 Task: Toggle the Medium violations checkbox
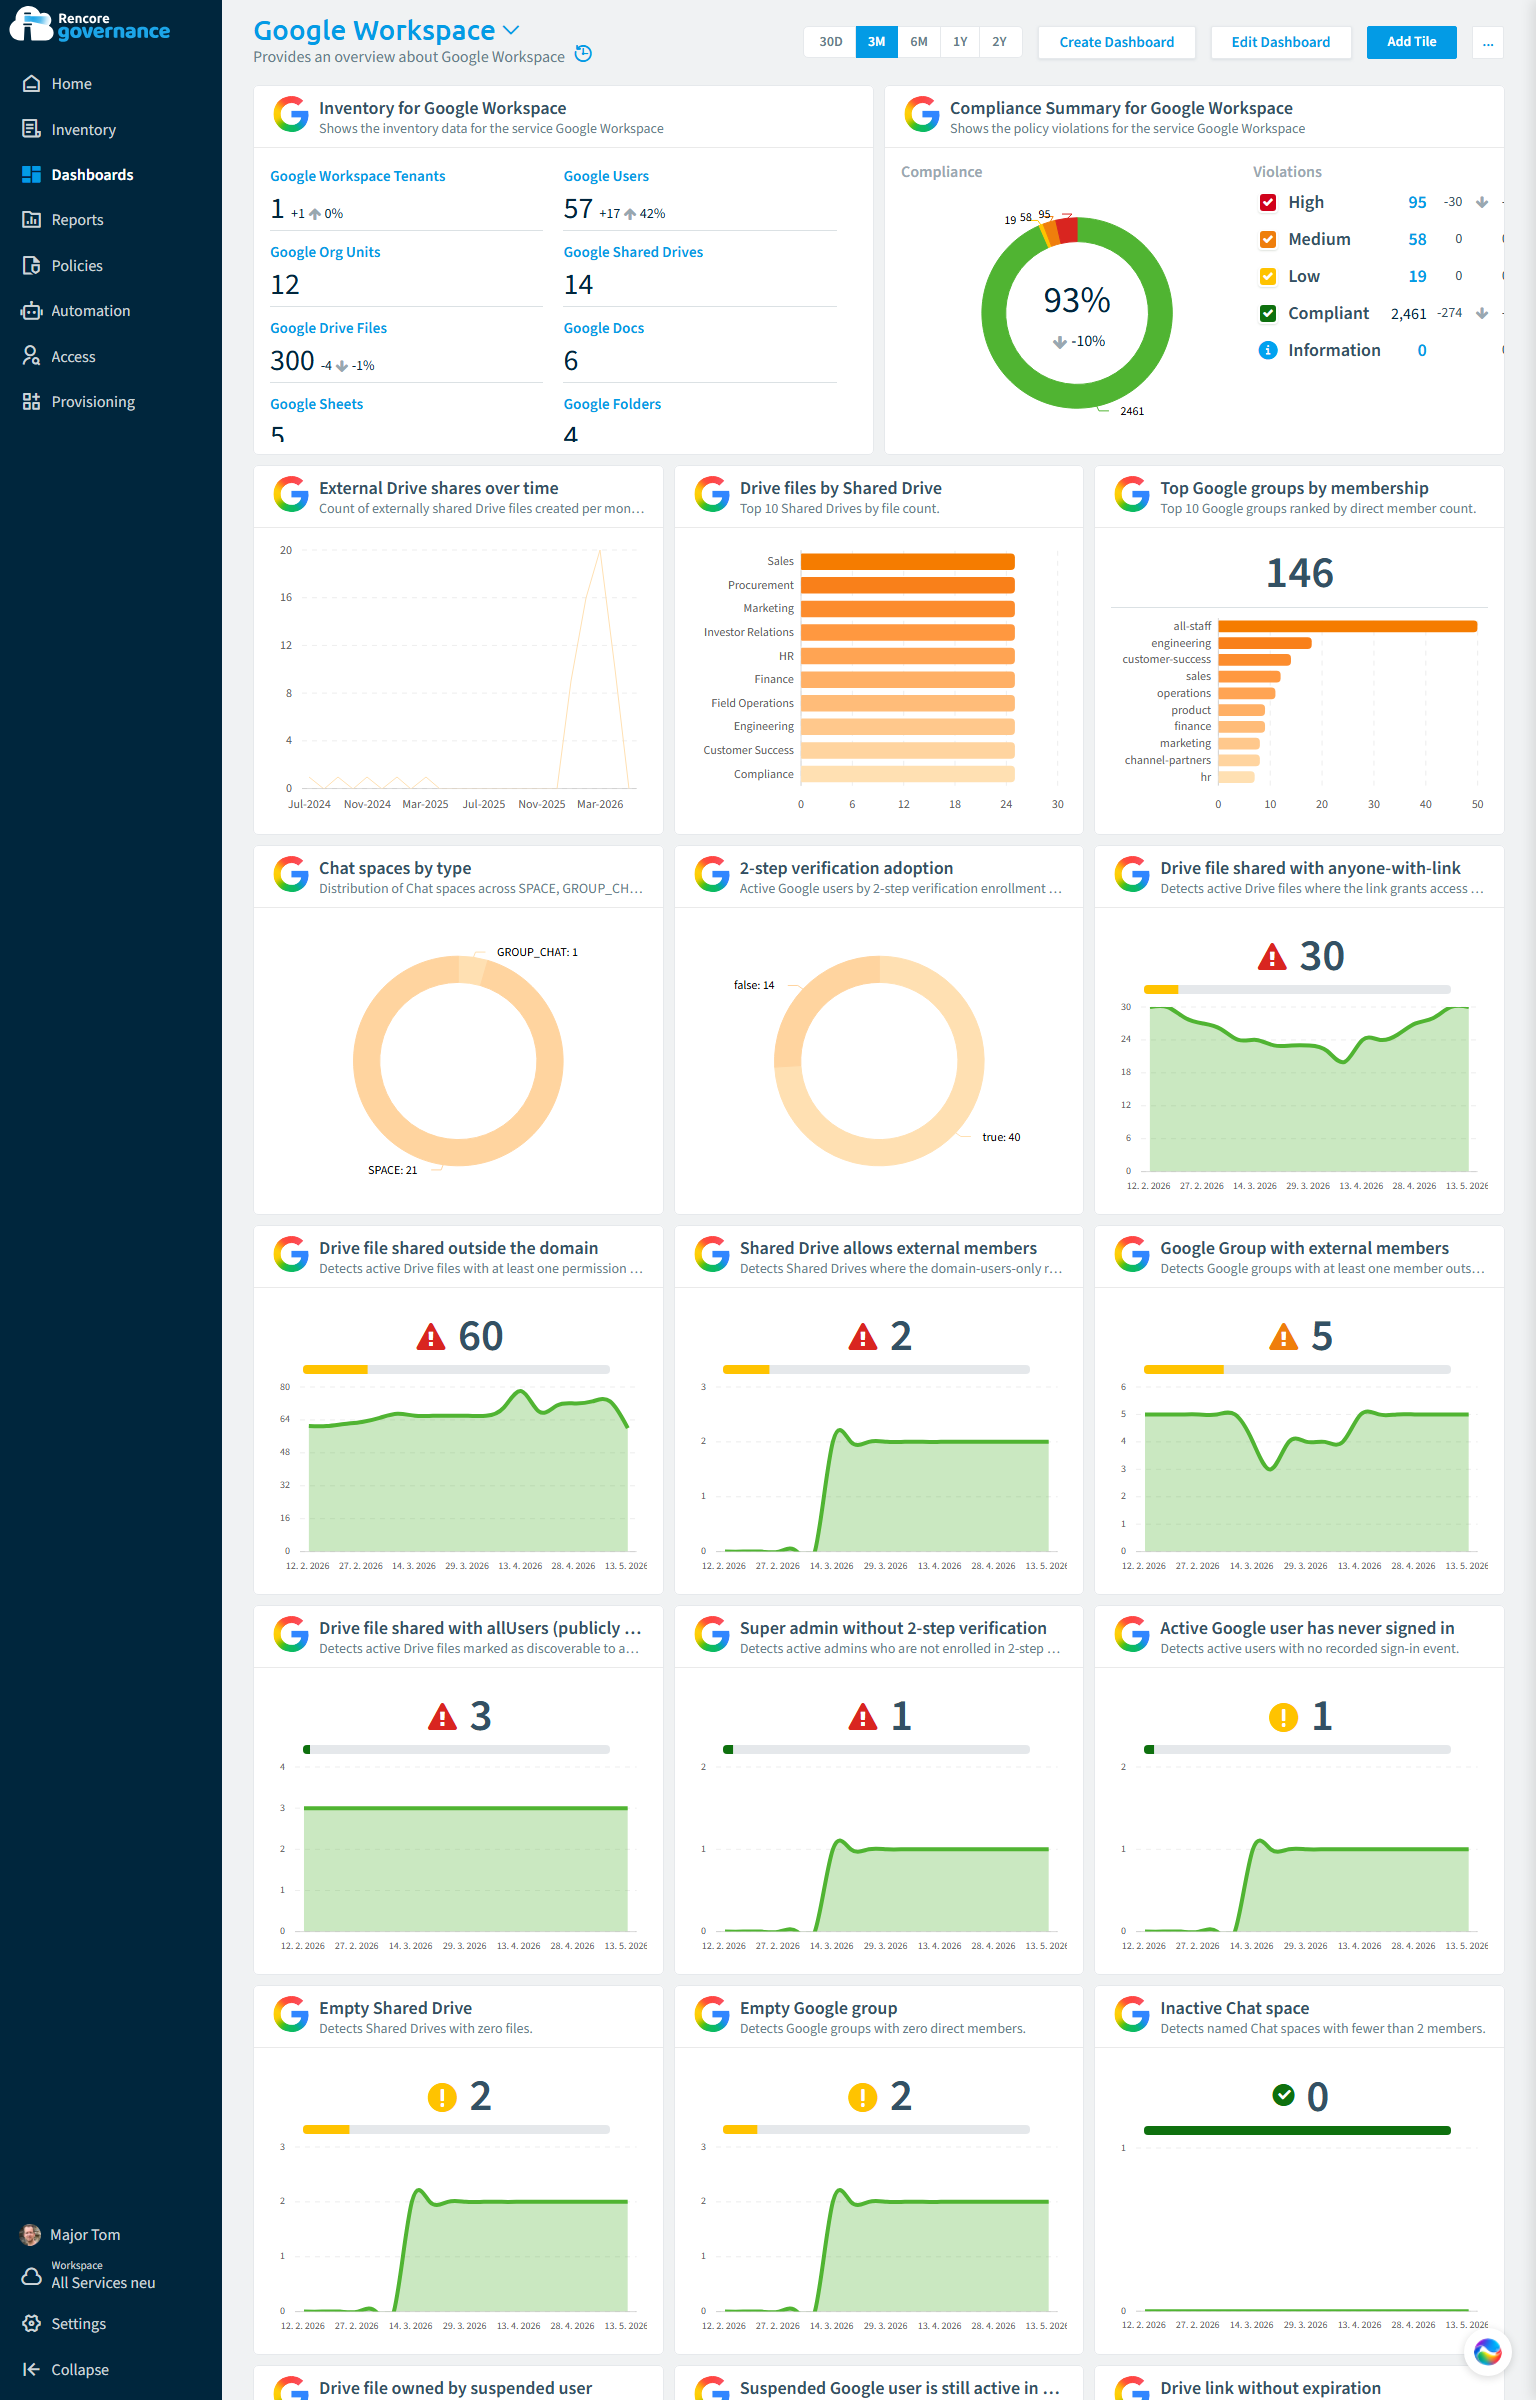click(1268, 239)
